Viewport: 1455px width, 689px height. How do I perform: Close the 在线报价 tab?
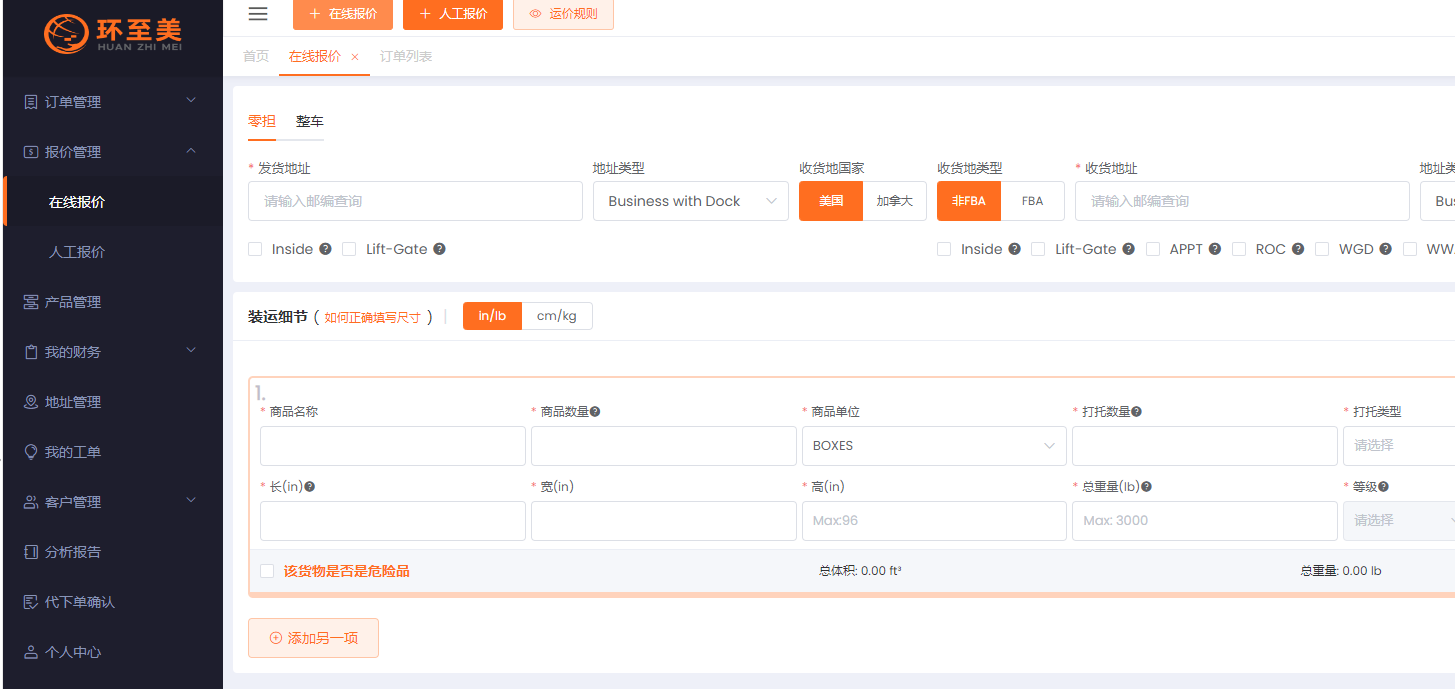(x=355, y=57)
